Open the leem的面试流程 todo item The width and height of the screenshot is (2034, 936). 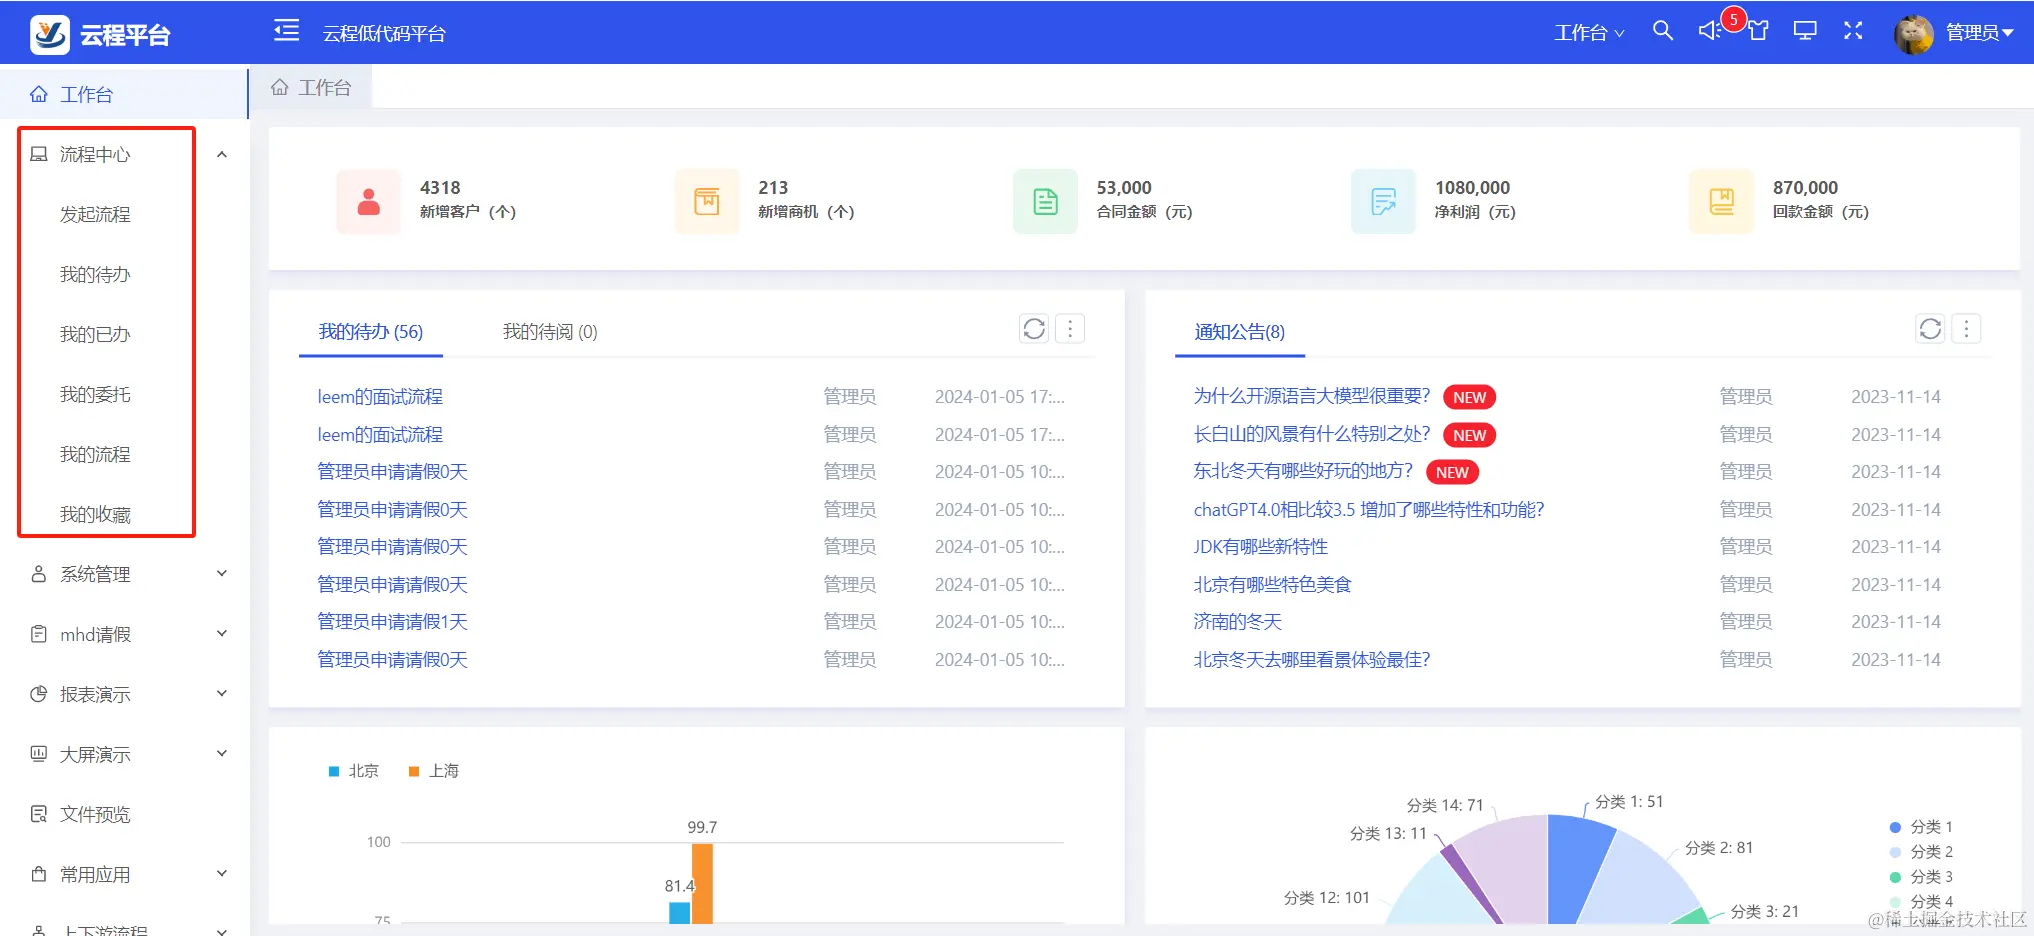coord(380,396)
